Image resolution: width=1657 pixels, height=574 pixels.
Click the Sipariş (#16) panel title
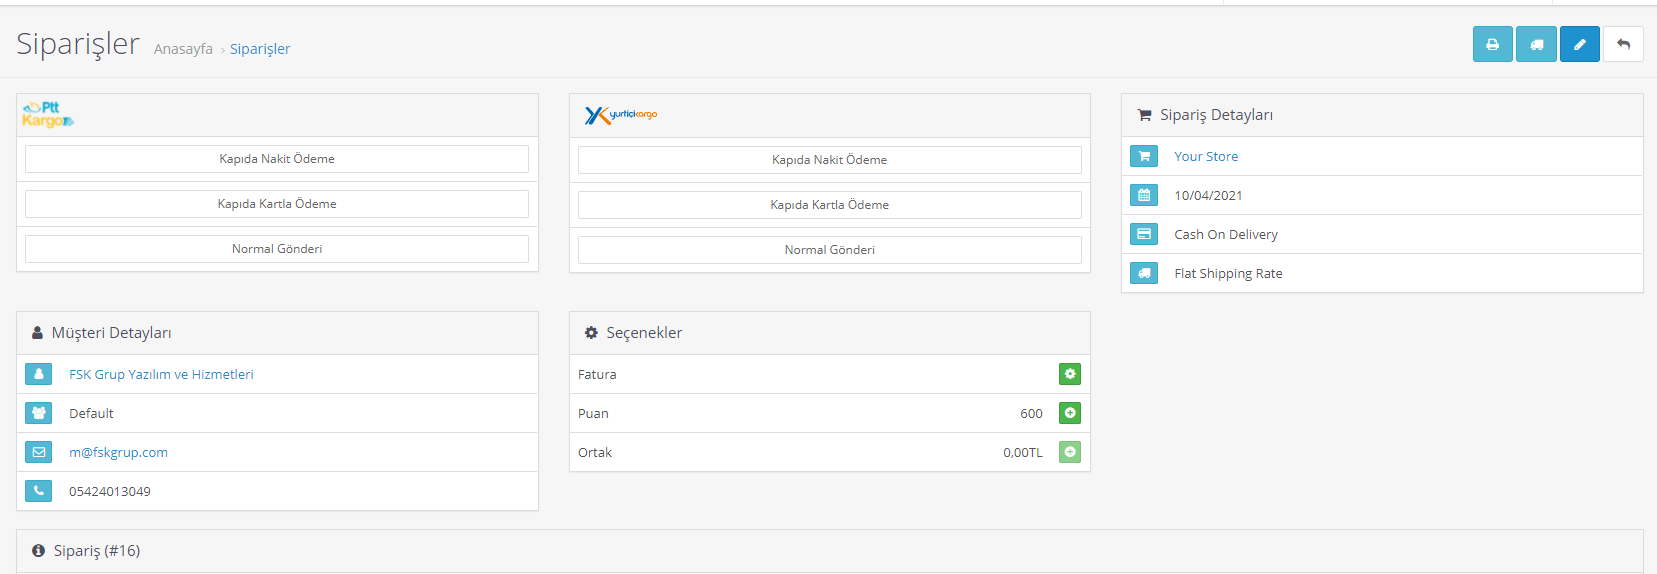[97, 551]
